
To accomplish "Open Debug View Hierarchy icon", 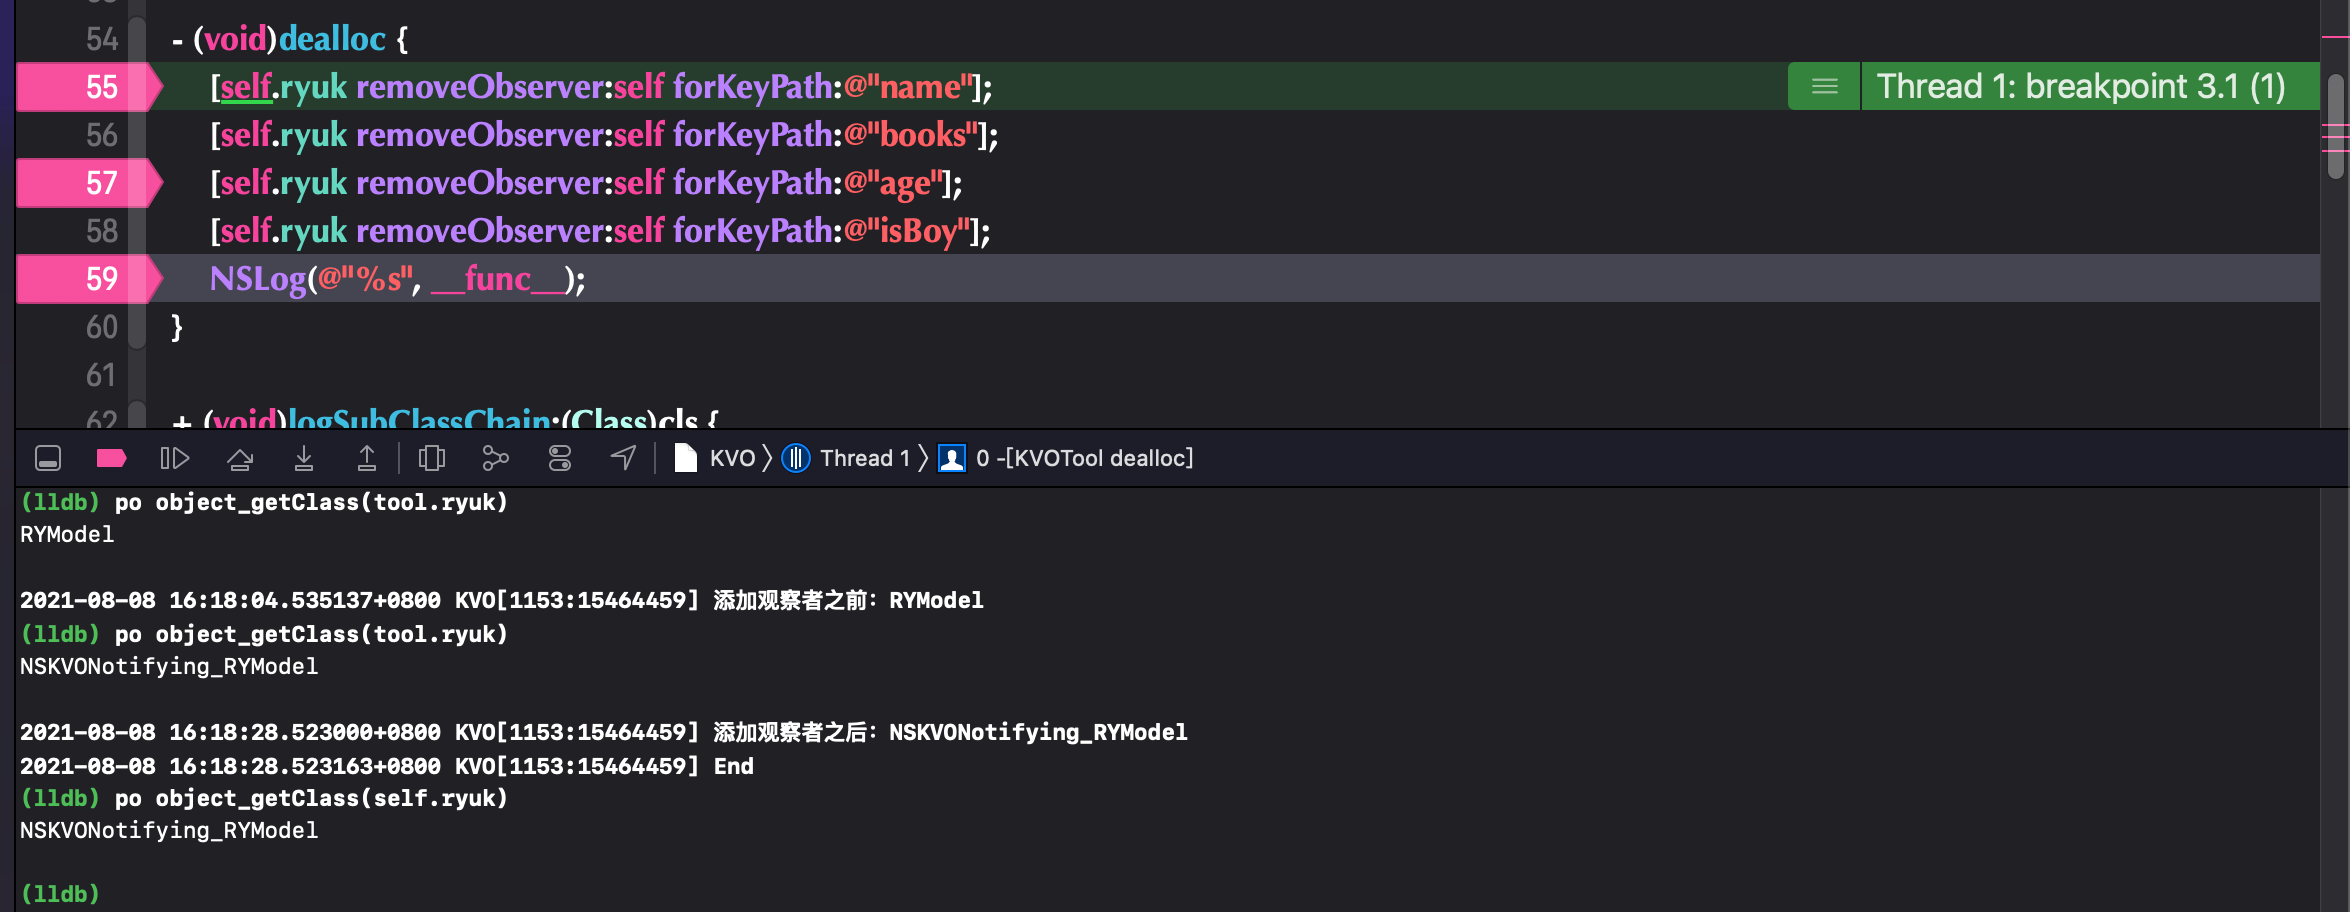I will click(x=432, y=458).
